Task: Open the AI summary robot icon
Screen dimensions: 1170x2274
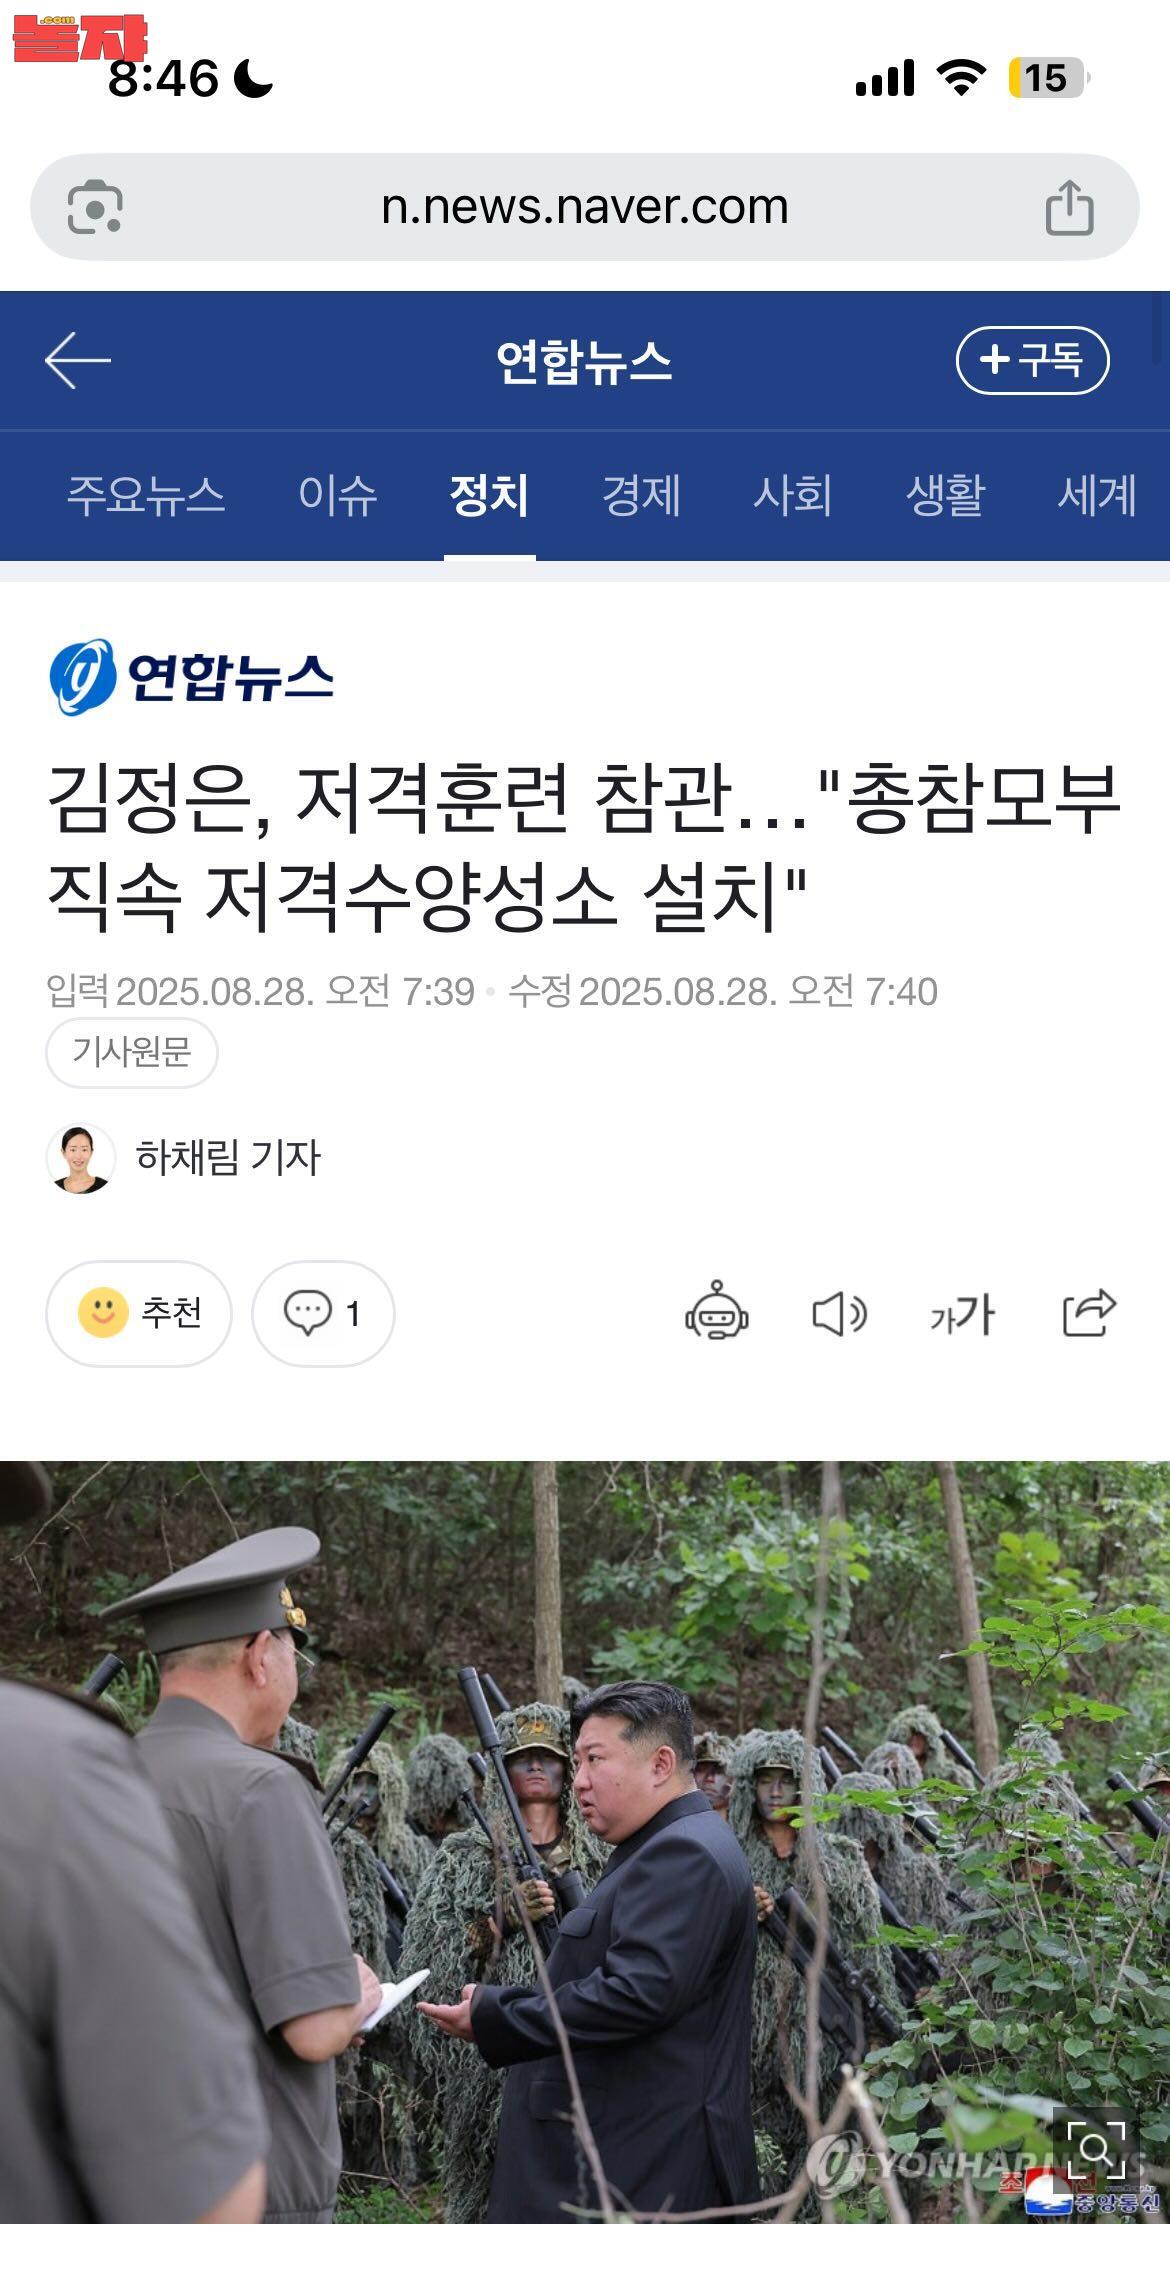Action: pyautogui.click(x=717, y=1312)
